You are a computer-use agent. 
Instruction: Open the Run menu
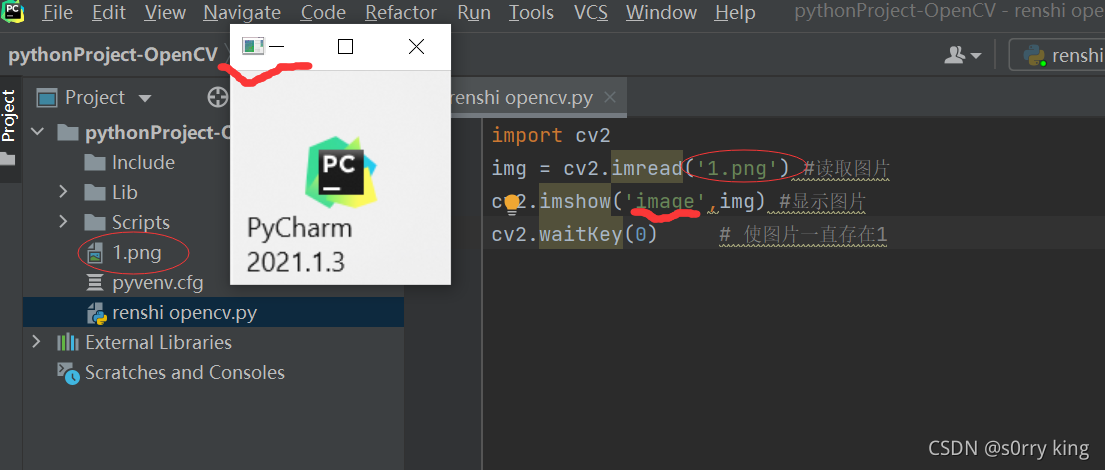click(x=474, y=13)
